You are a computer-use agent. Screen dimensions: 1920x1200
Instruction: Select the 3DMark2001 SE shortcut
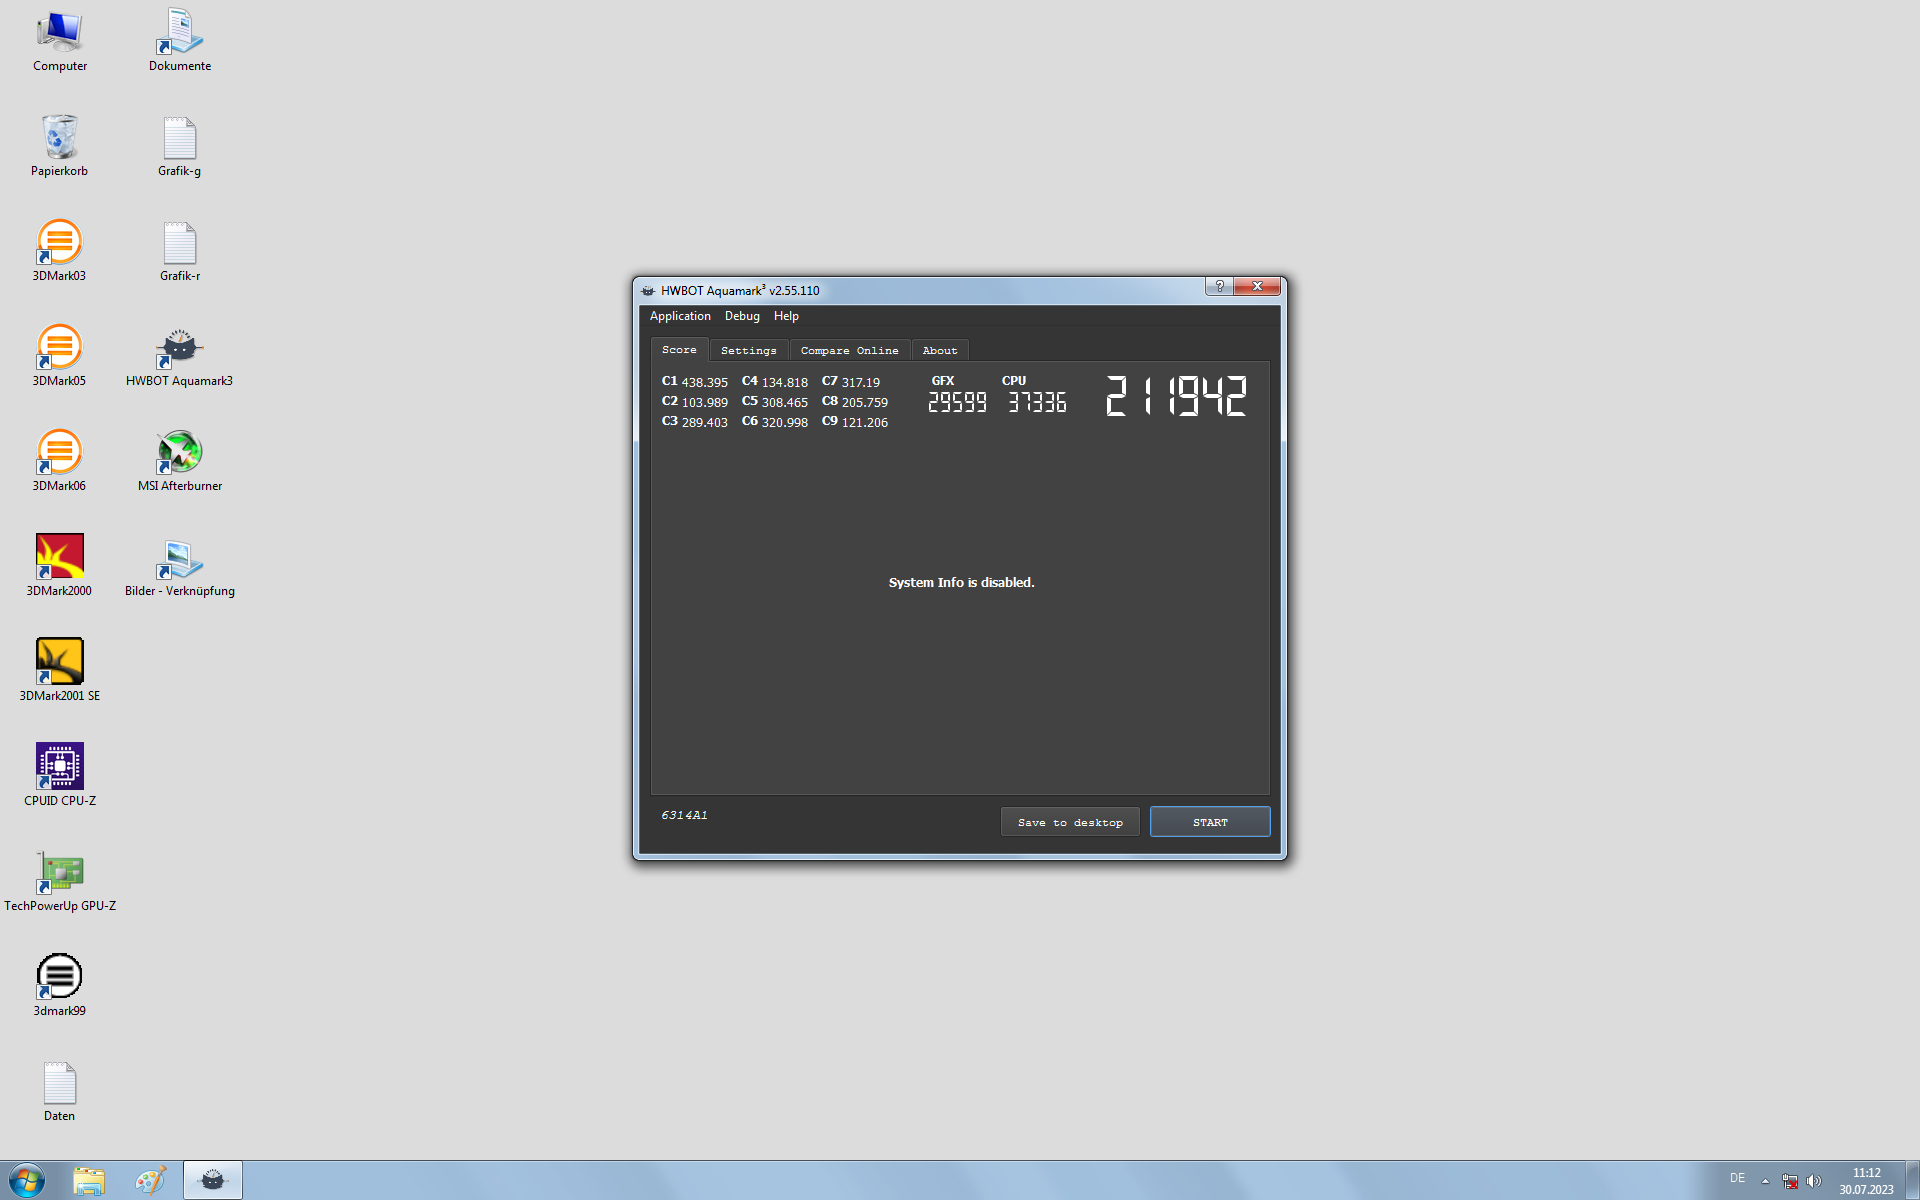[60, 672]
